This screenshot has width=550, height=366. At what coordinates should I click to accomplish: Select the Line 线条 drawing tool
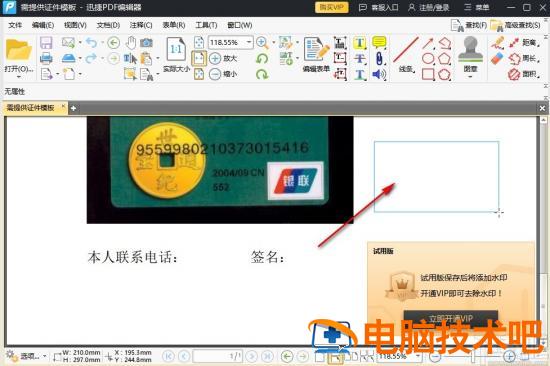[406, 54]
